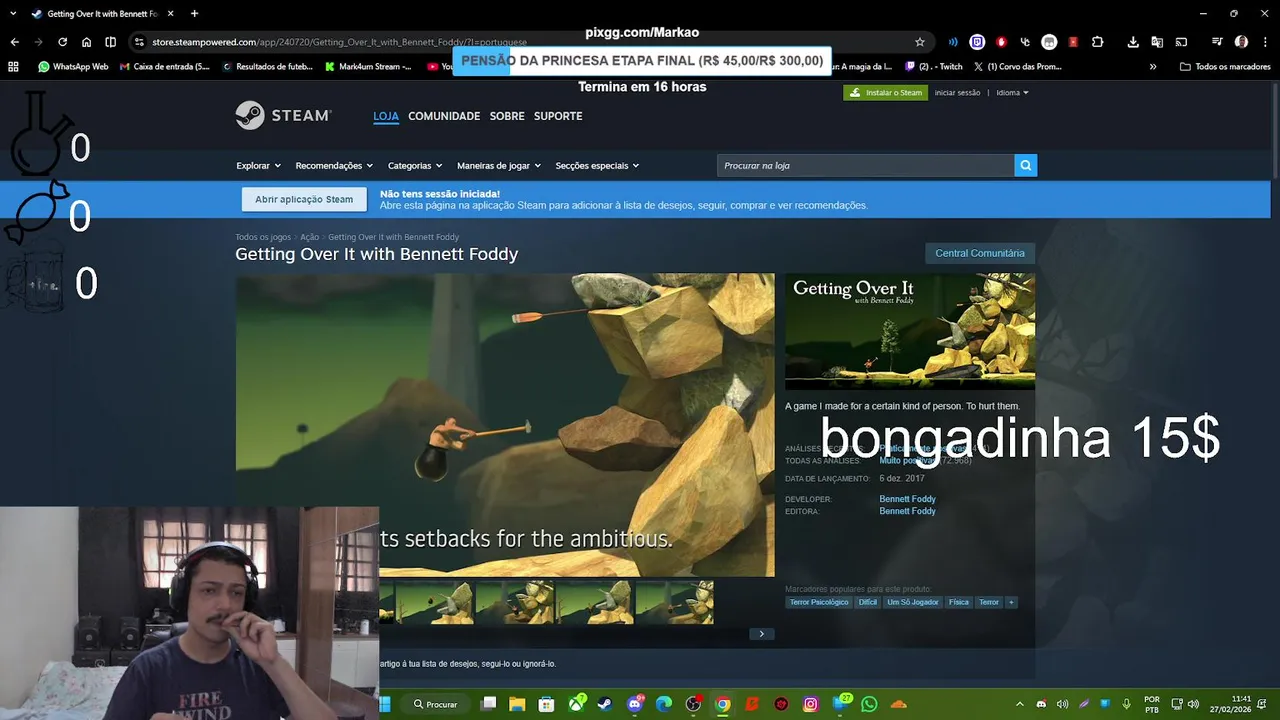
Task: Expand the Recomendações dropdown menu
Action: (x=334, y=165)
